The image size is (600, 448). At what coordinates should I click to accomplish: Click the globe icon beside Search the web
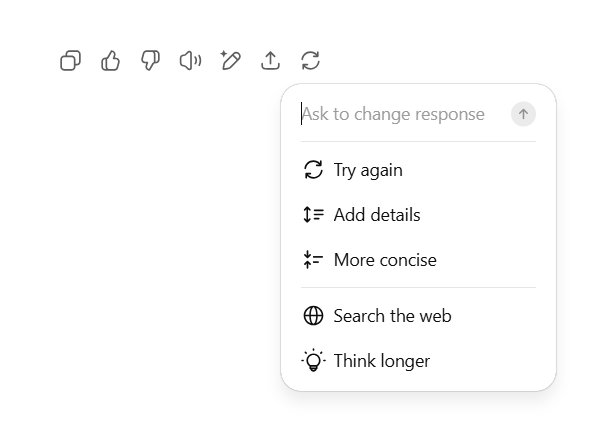pos(313,316)
